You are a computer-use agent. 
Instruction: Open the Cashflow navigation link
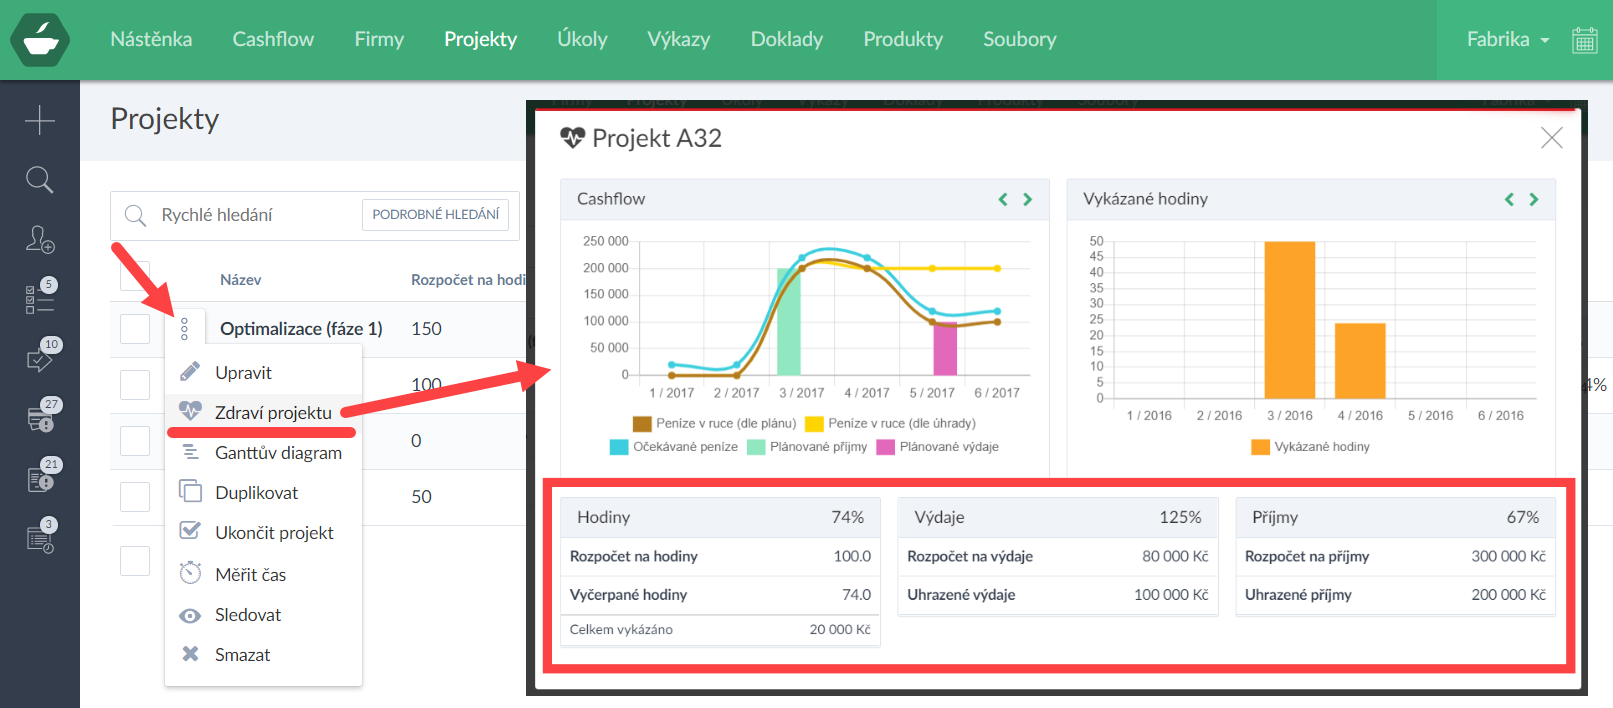273,40
